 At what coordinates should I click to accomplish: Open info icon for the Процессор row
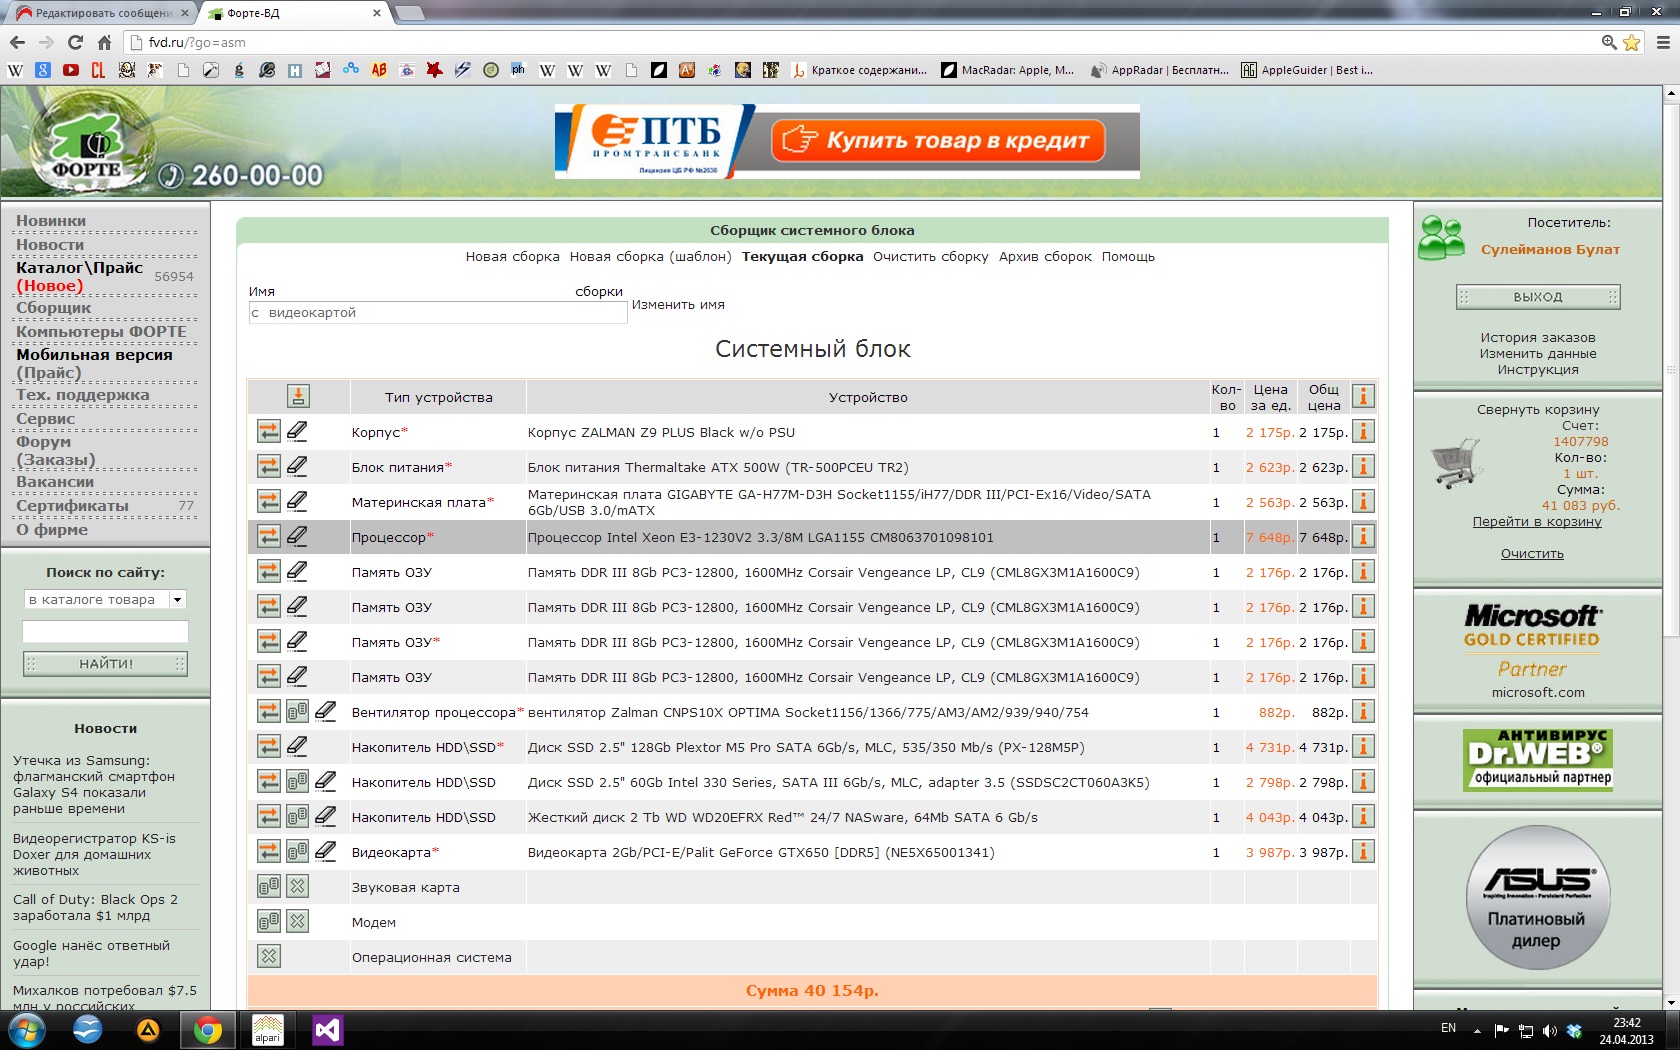click(x=1362, y=537)
